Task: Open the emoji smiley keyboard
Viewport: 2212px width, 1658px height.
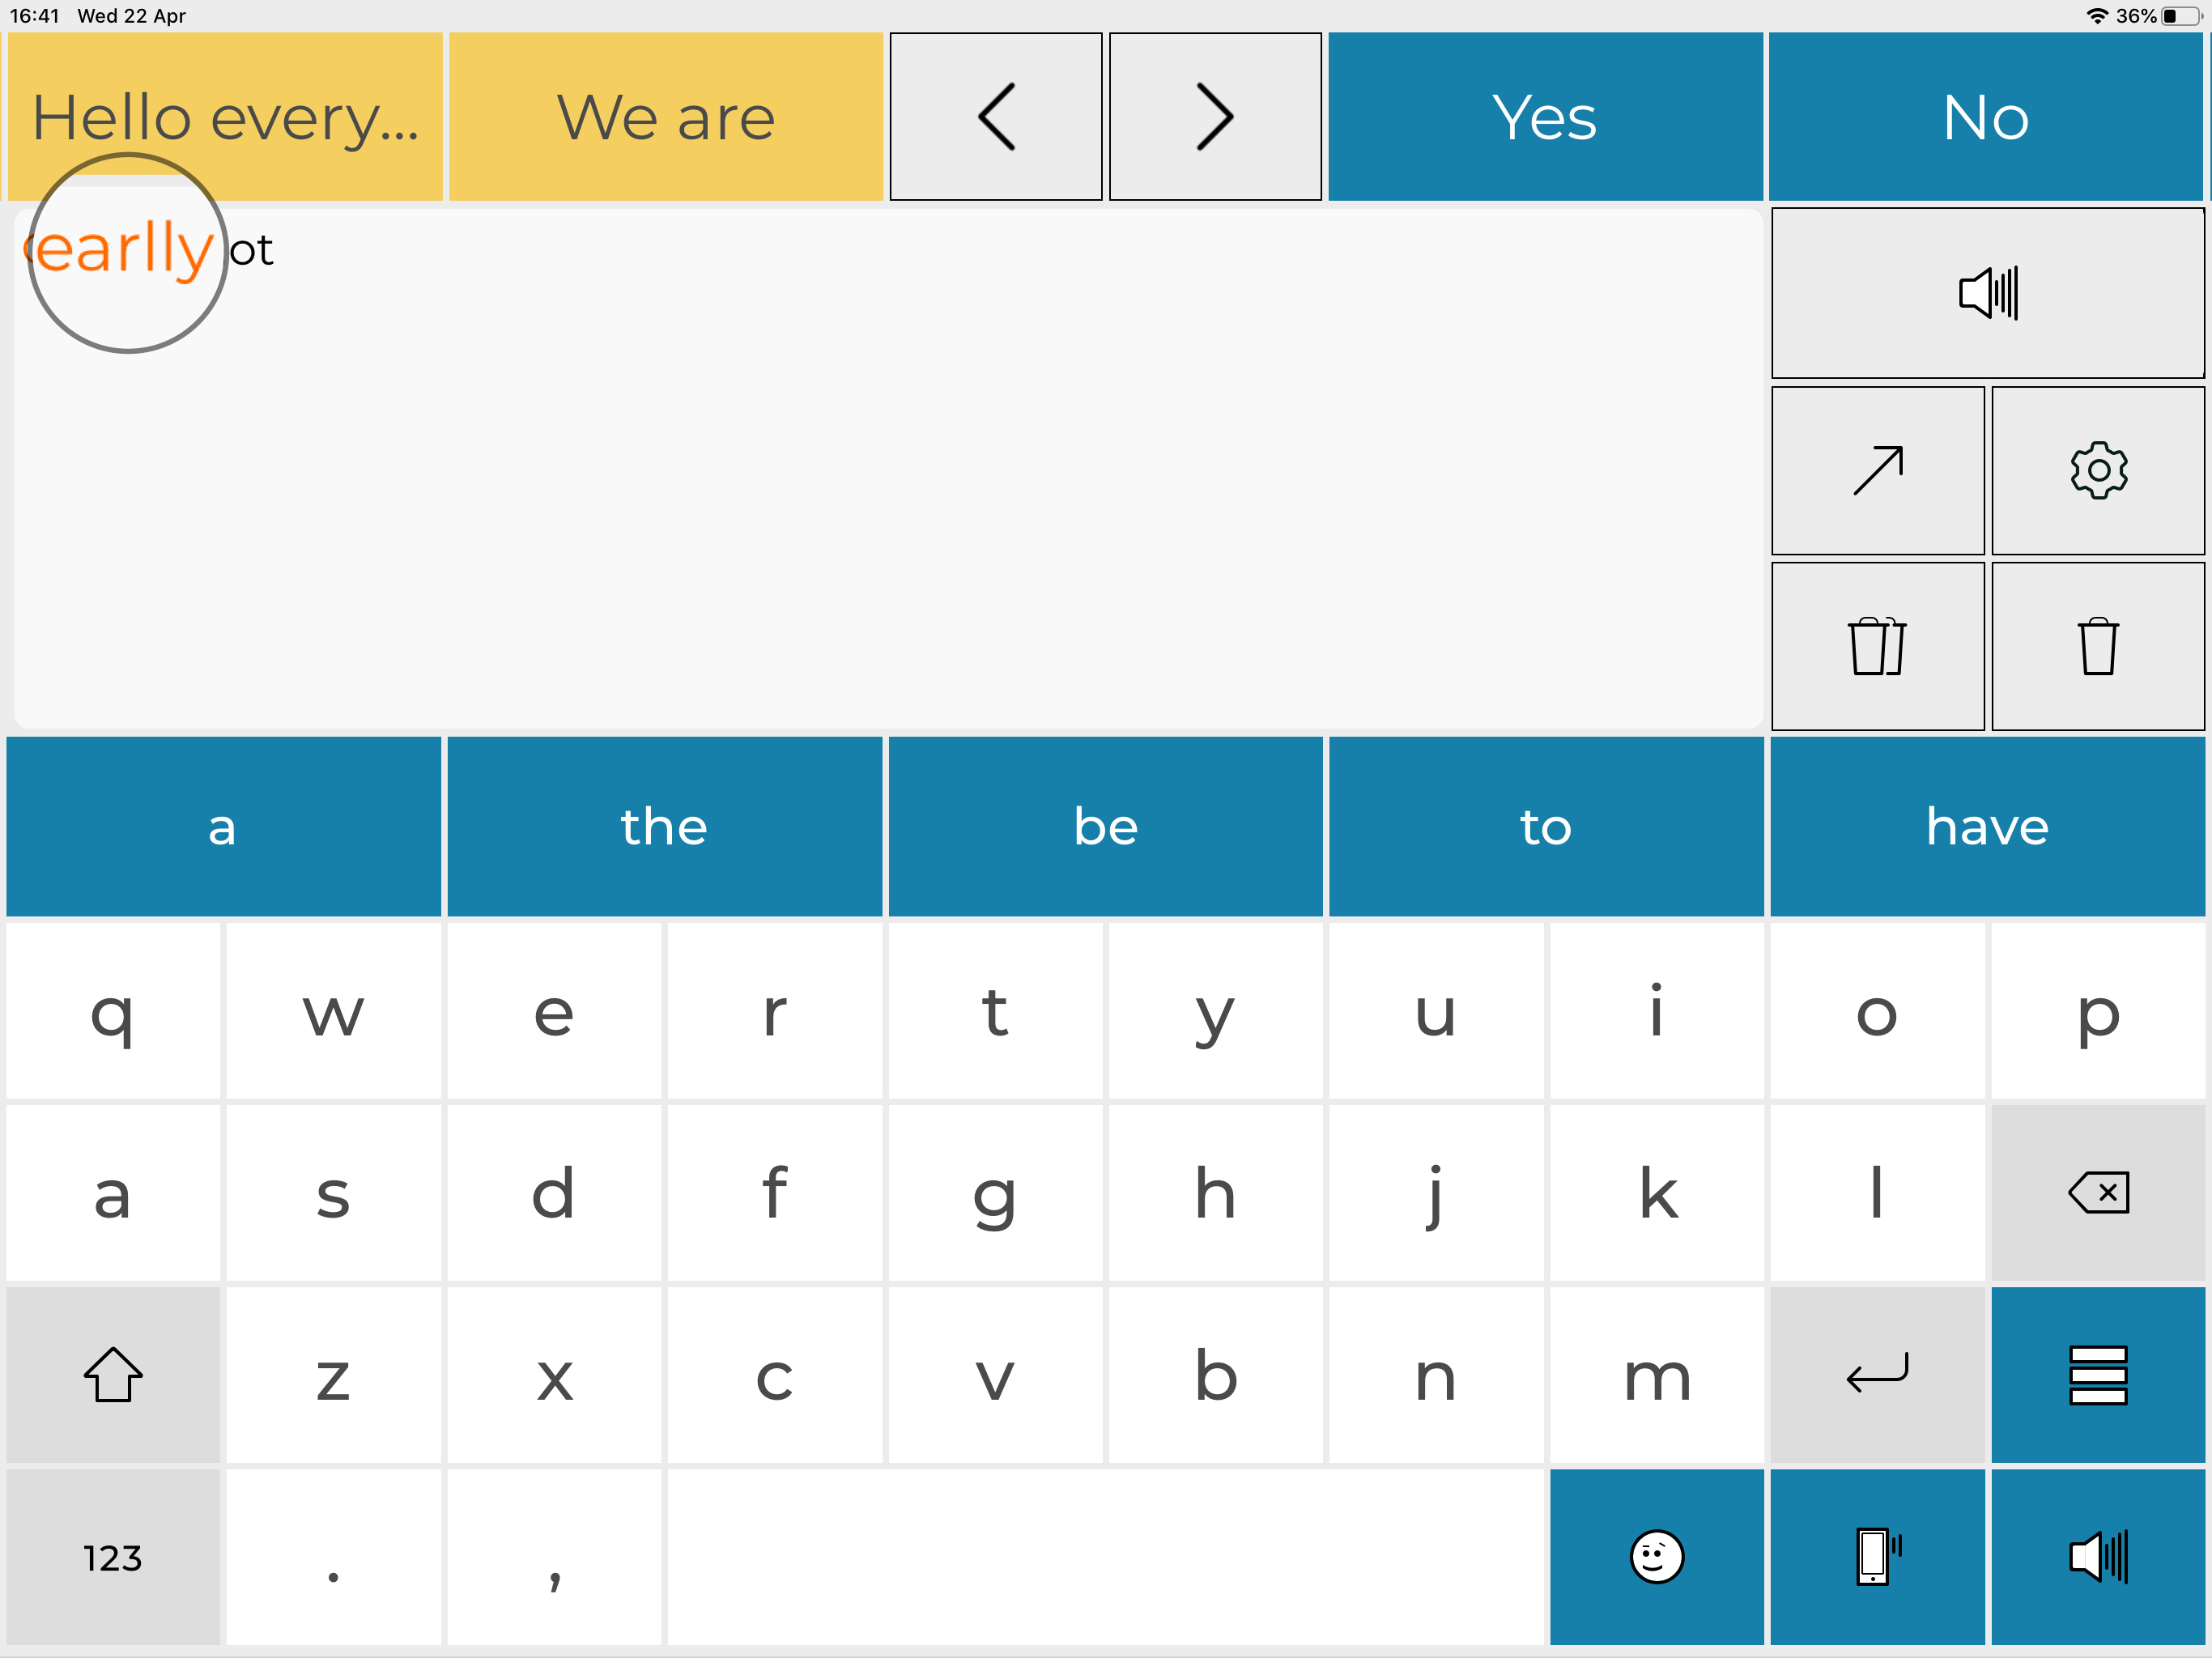Action: click(1656, 1556)
